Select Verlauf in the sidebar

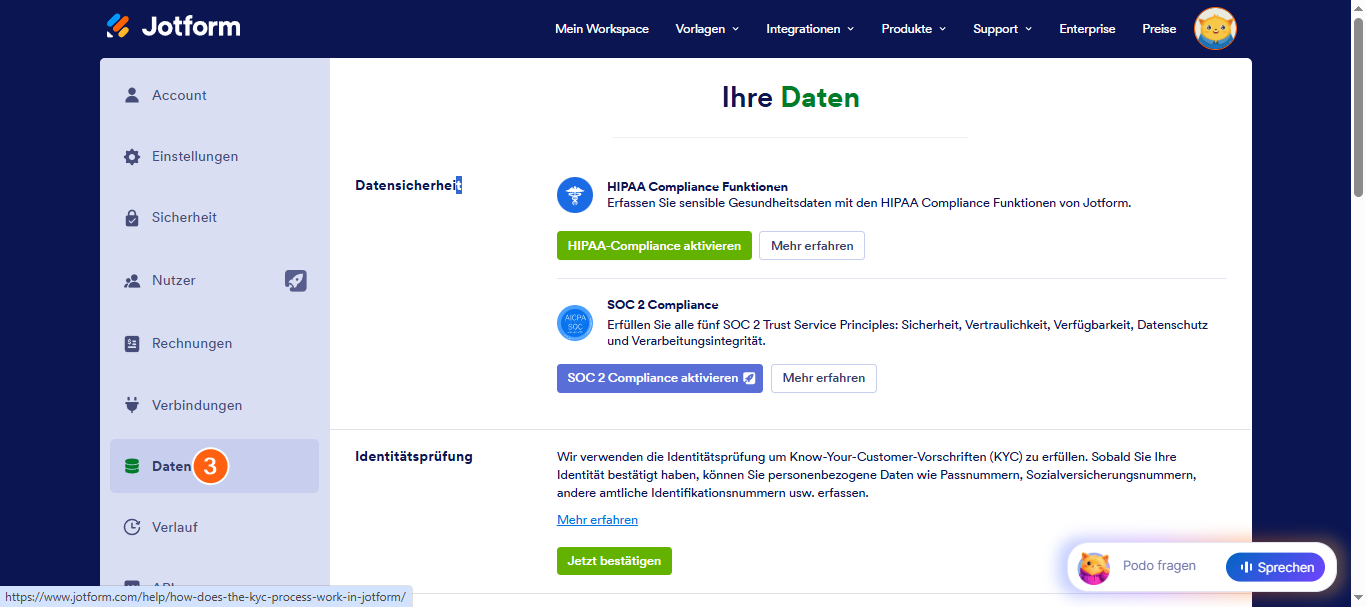[214, 527]
